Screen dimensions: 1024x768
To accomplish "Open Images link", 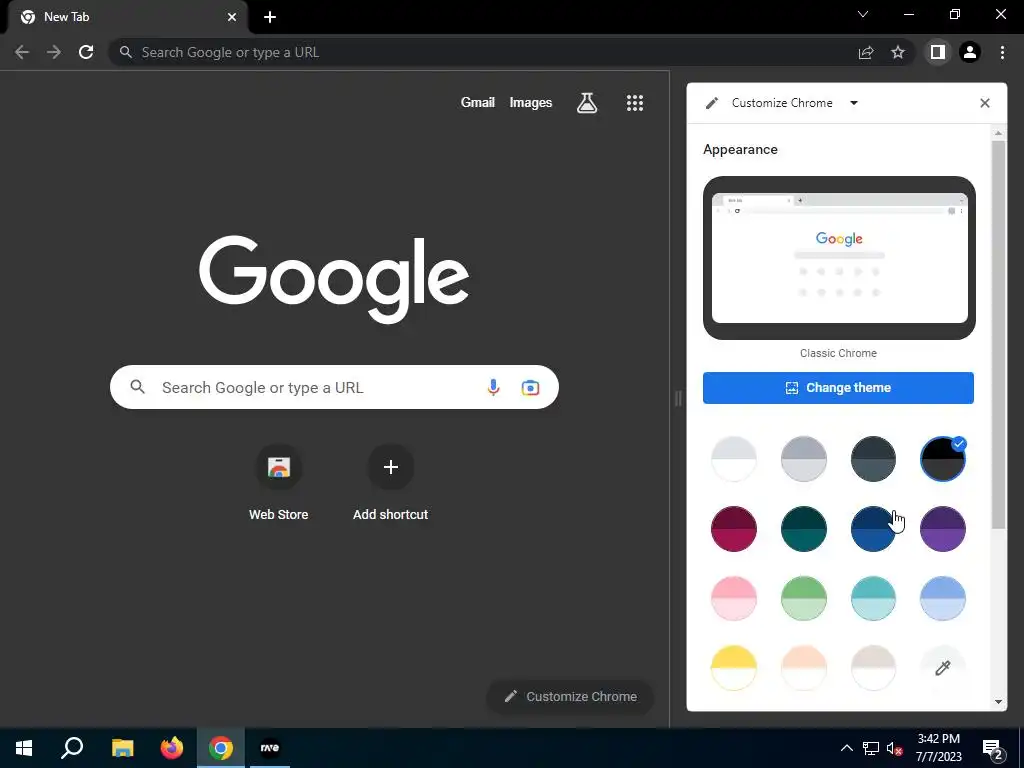I will click(x=530, y=103).
